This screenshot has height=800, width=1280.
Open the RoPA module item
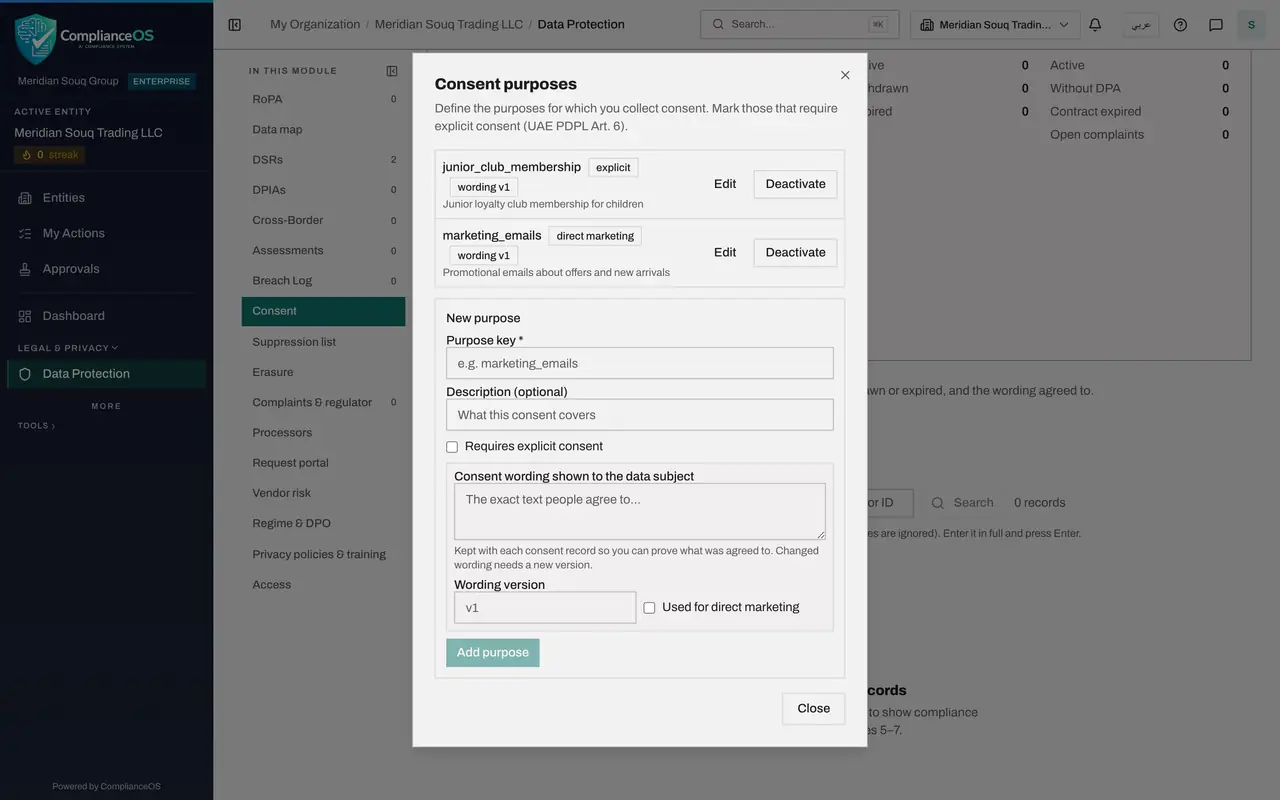coord(323,99)
